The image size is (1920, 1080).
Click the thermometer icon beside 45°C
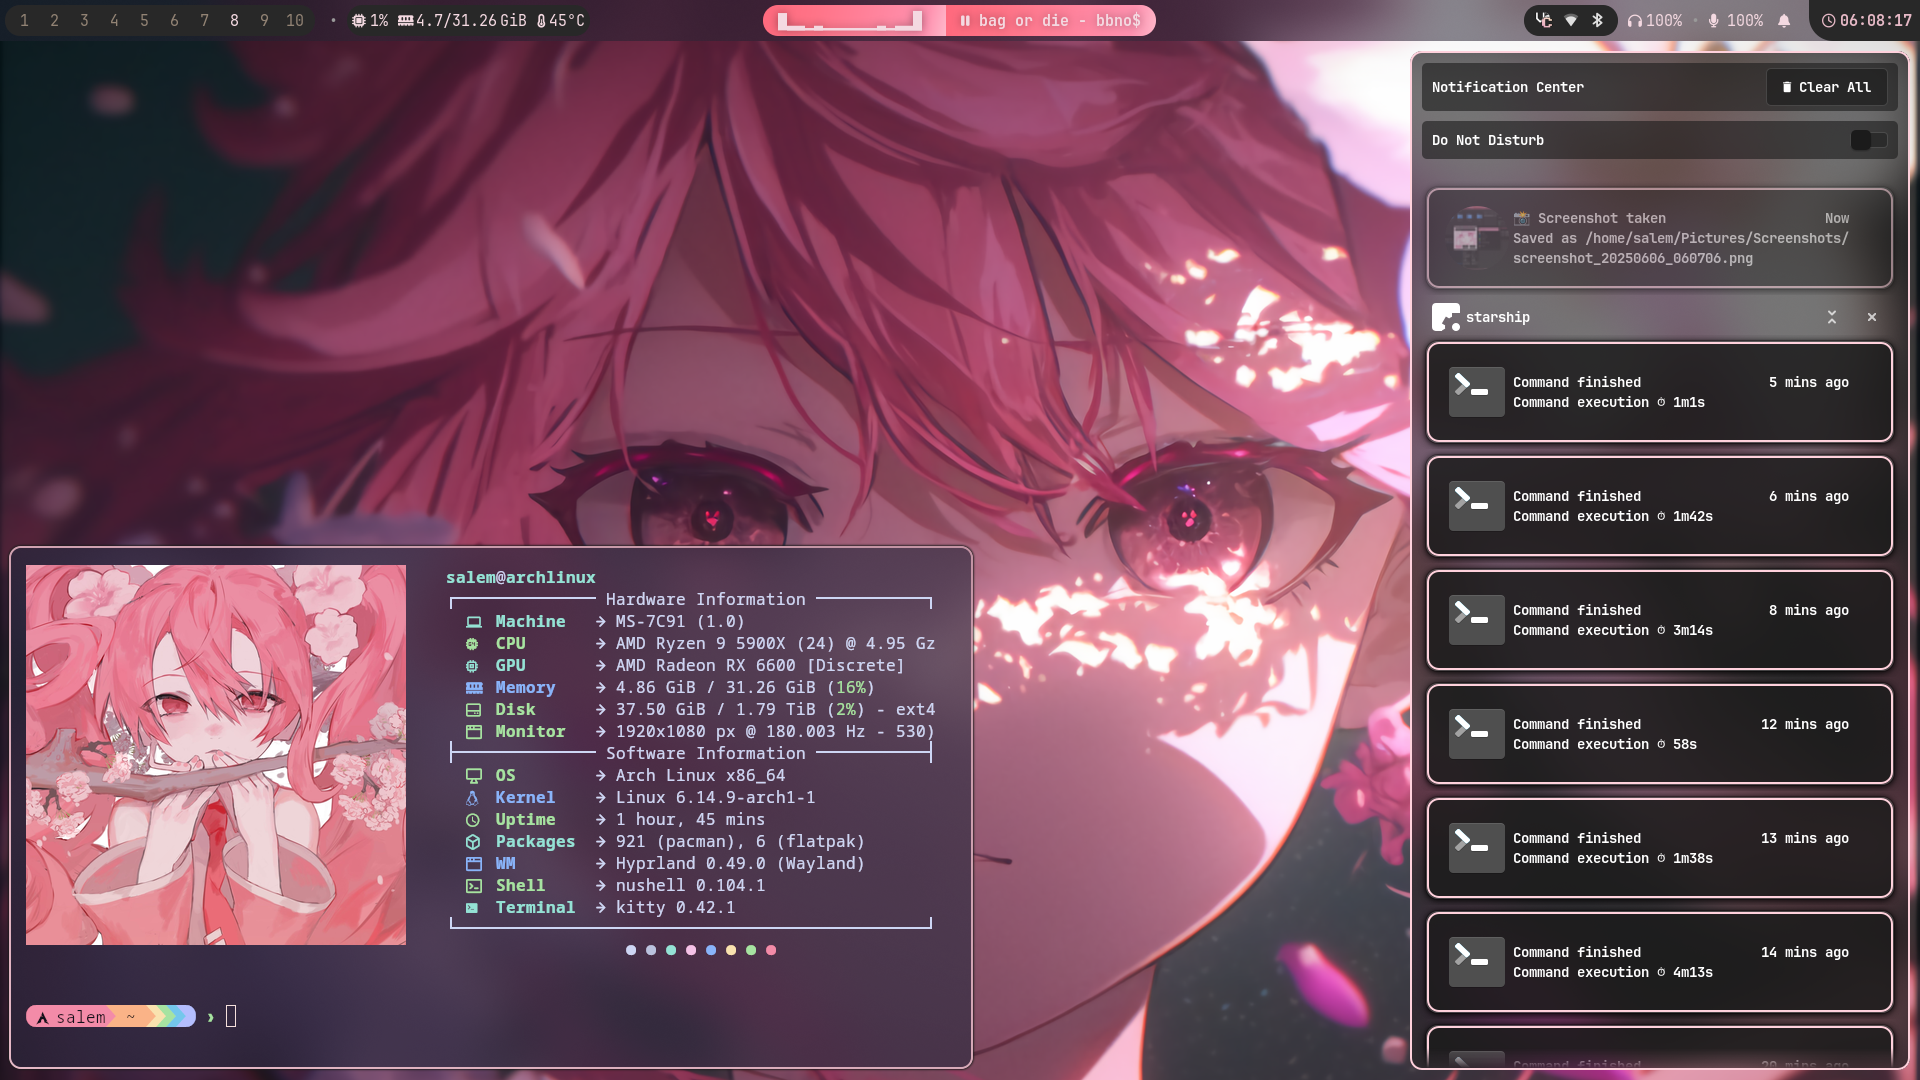[541, 21]
